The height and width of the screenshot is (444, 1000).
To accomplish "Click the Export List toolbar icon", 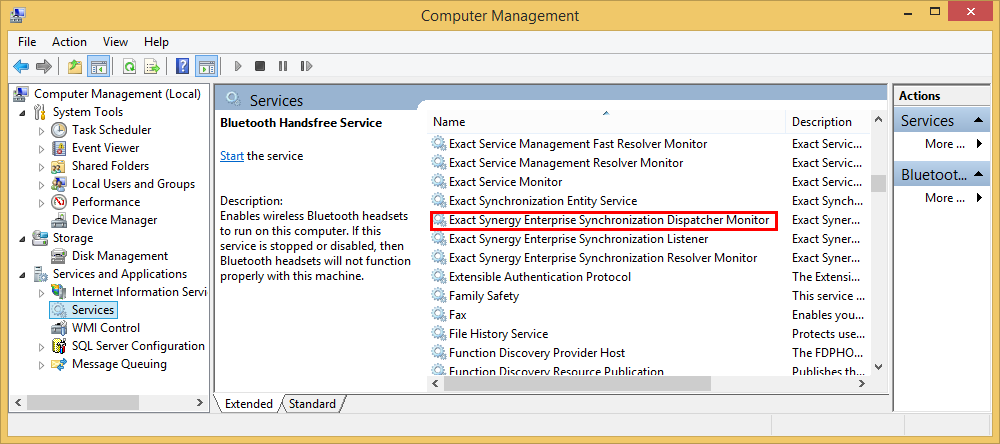I will [152, 66].
